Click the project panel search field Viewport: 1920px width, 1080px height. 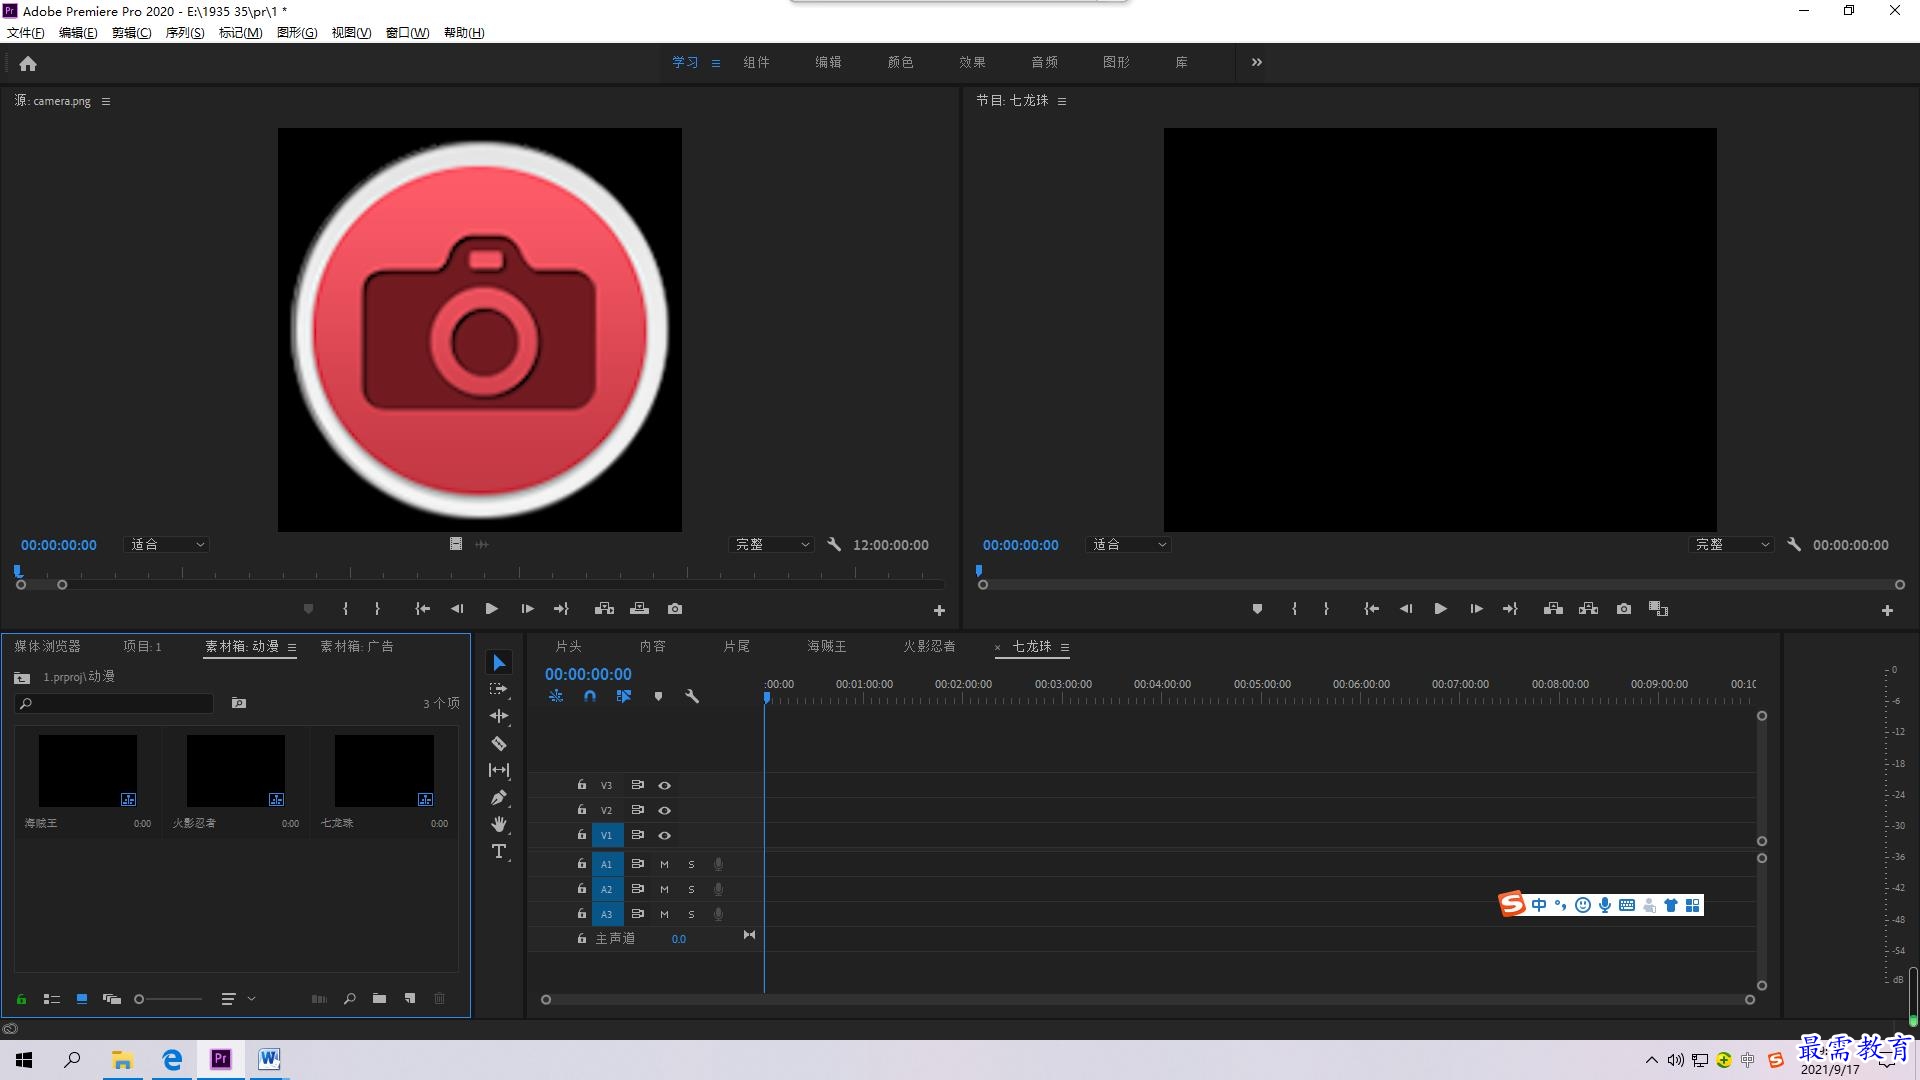(x=114, y=704)
